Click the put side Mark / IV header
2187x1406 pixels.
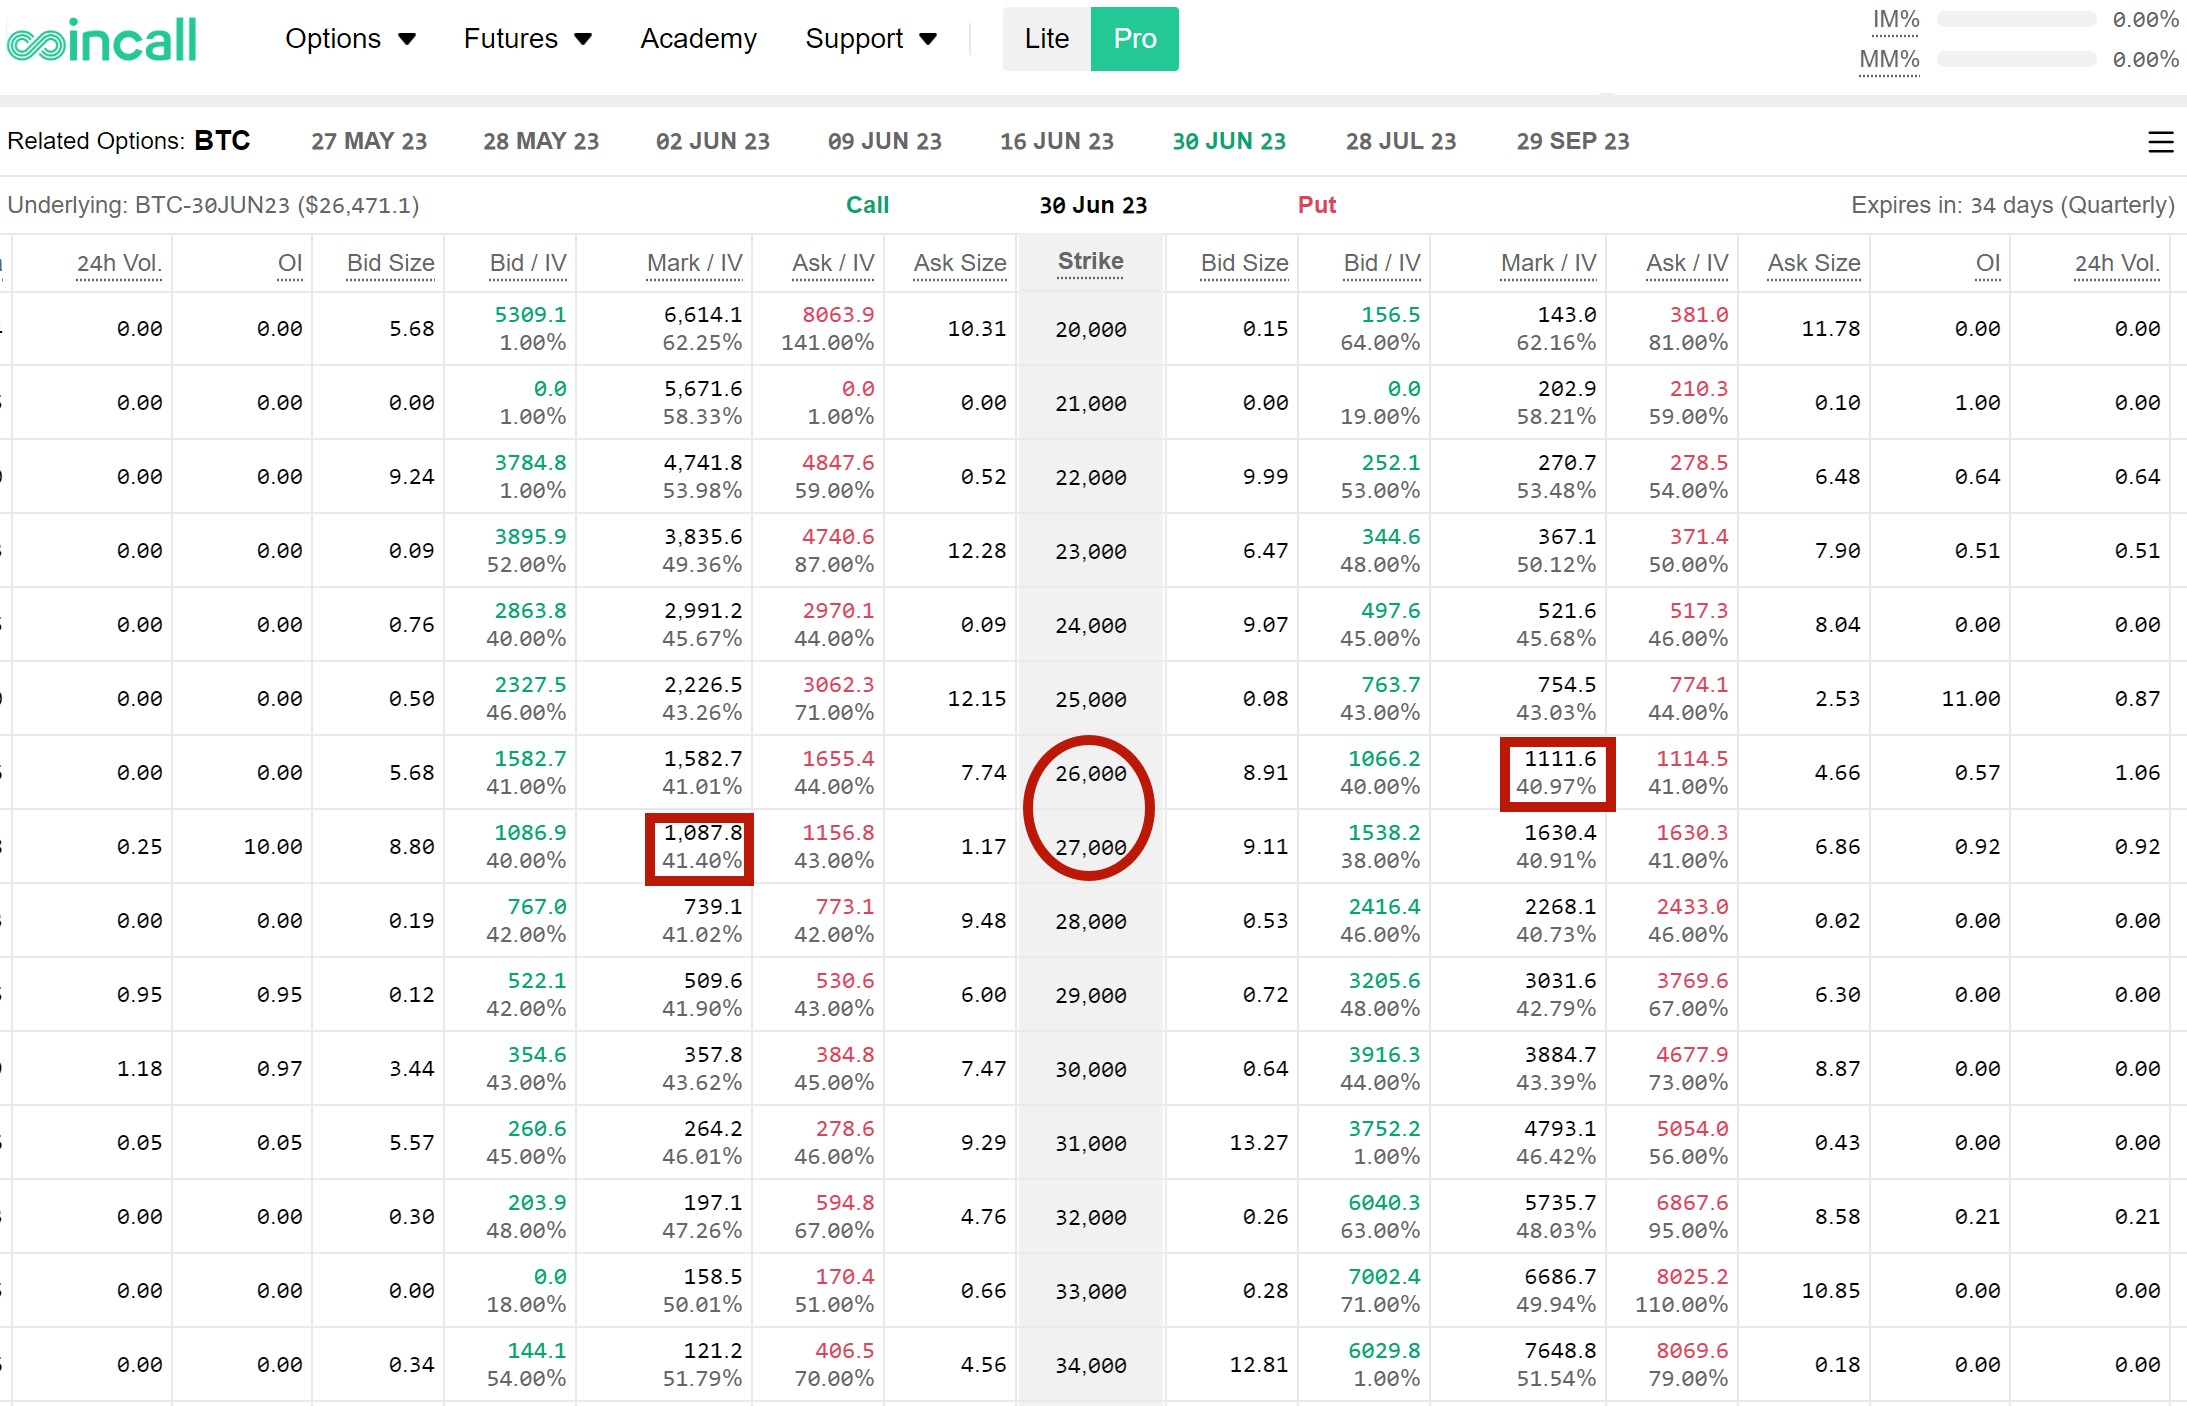click(x=1548, y=264)
